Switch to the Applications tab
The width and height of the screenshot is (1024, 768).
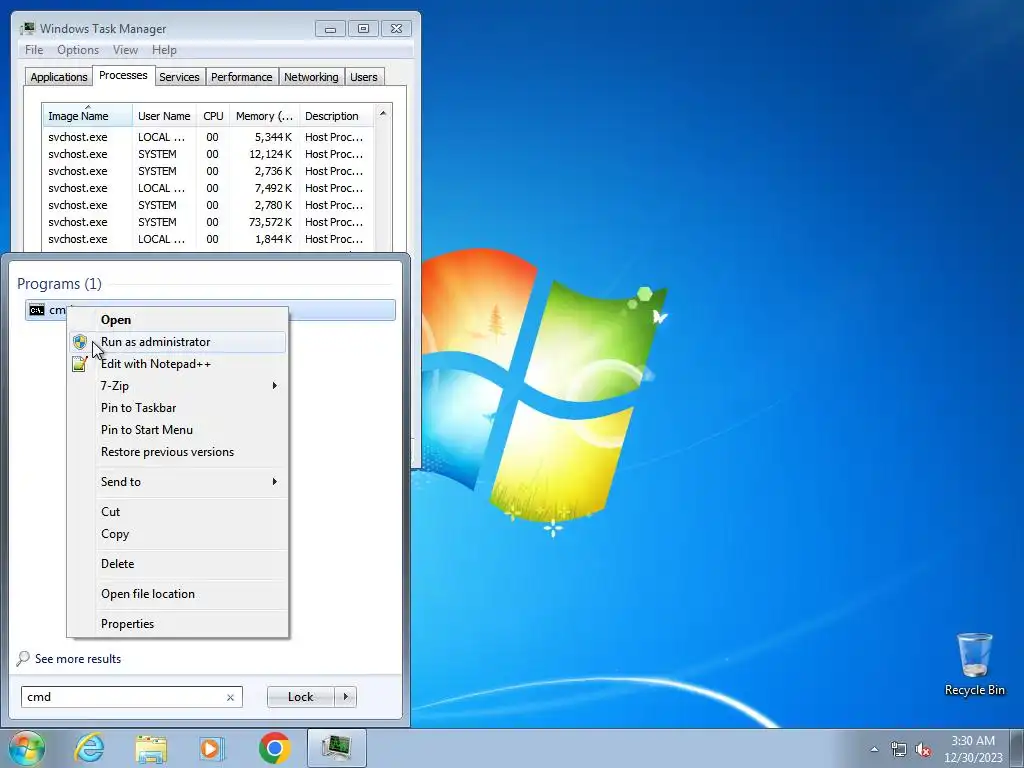59,77
